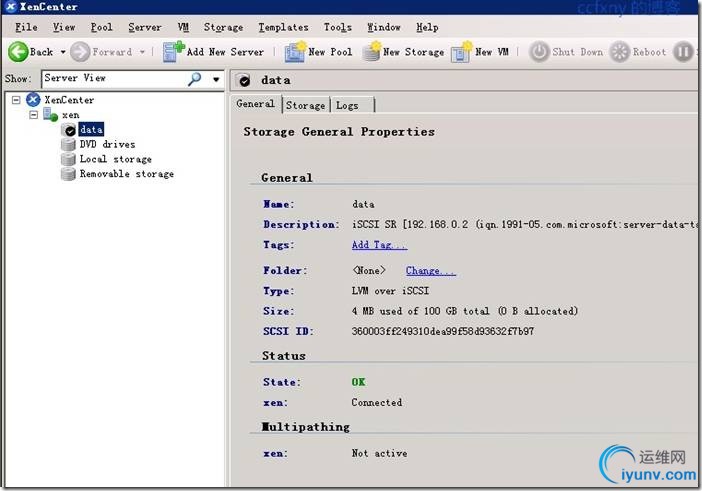Open the File menu
Image resolution: width=702 pixels, height=491 pixels.
26,27
